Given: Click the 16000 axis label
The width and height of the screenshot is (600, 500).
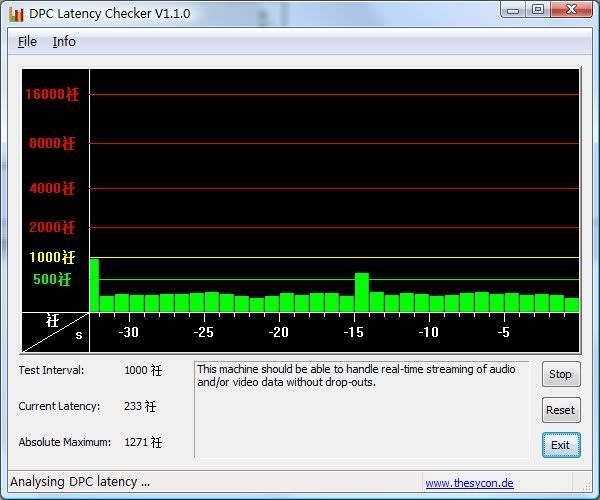Looking at the screenshot, I should pos(52,94).
